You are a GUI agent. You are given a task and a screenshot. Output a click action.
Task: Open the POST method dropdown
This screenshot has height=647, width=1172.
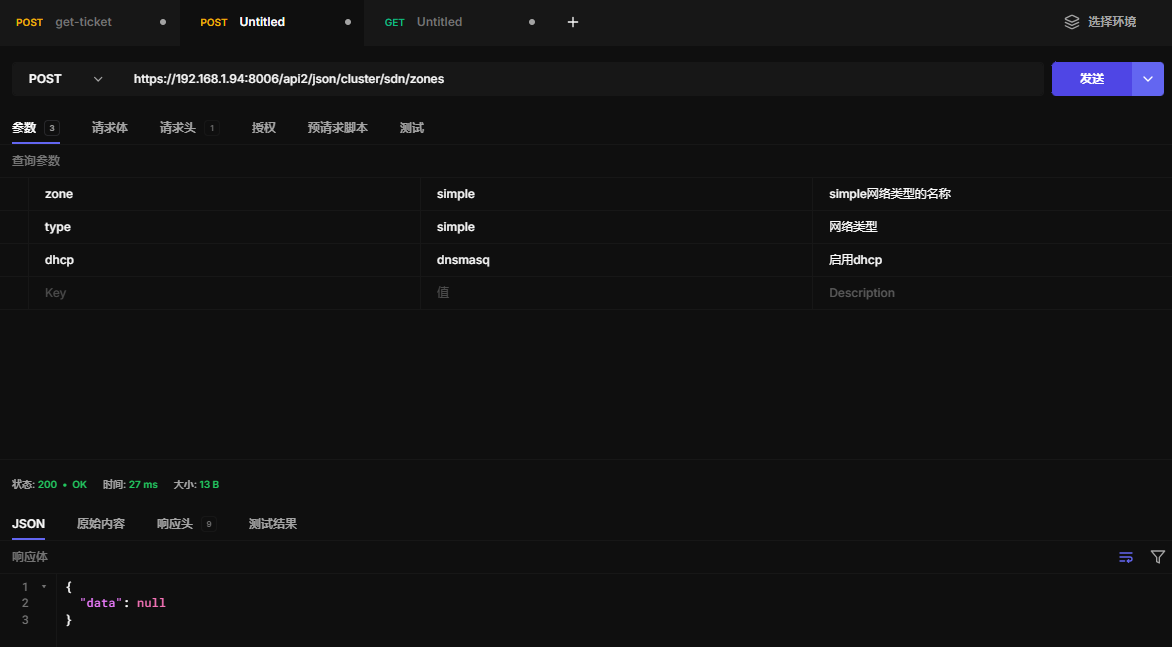click(66, 79)
